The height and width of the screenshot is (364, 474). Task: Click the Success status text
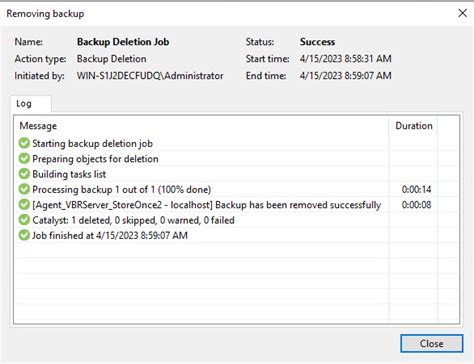click(x=317, y=42)
